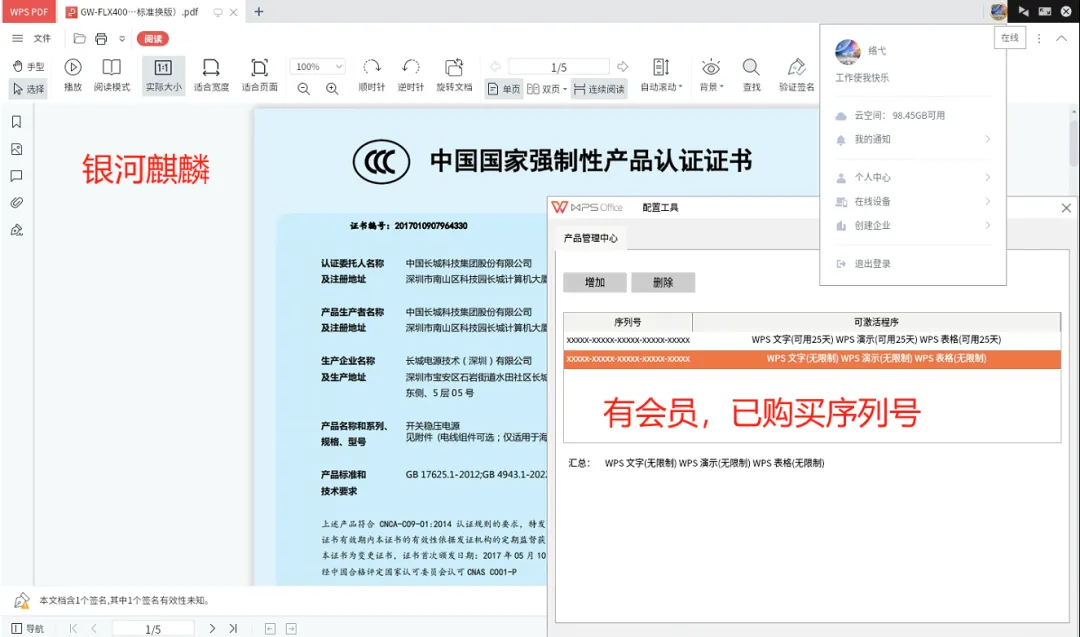Open the signature sidebar panel
The image size is (1080, 637).
click(17, 230)
